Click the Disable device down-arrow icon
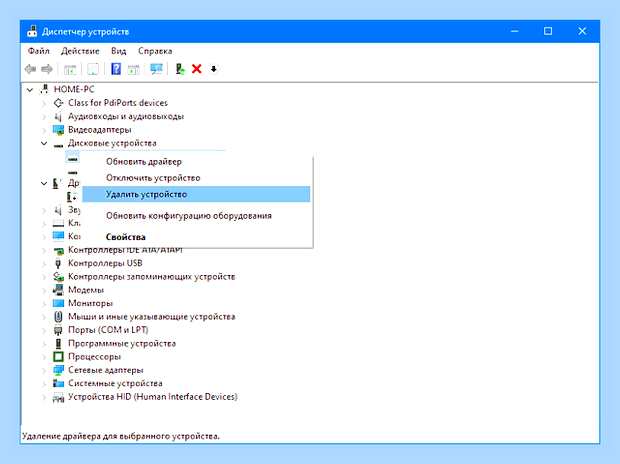The image size is (620, 464). click(214, 69)
